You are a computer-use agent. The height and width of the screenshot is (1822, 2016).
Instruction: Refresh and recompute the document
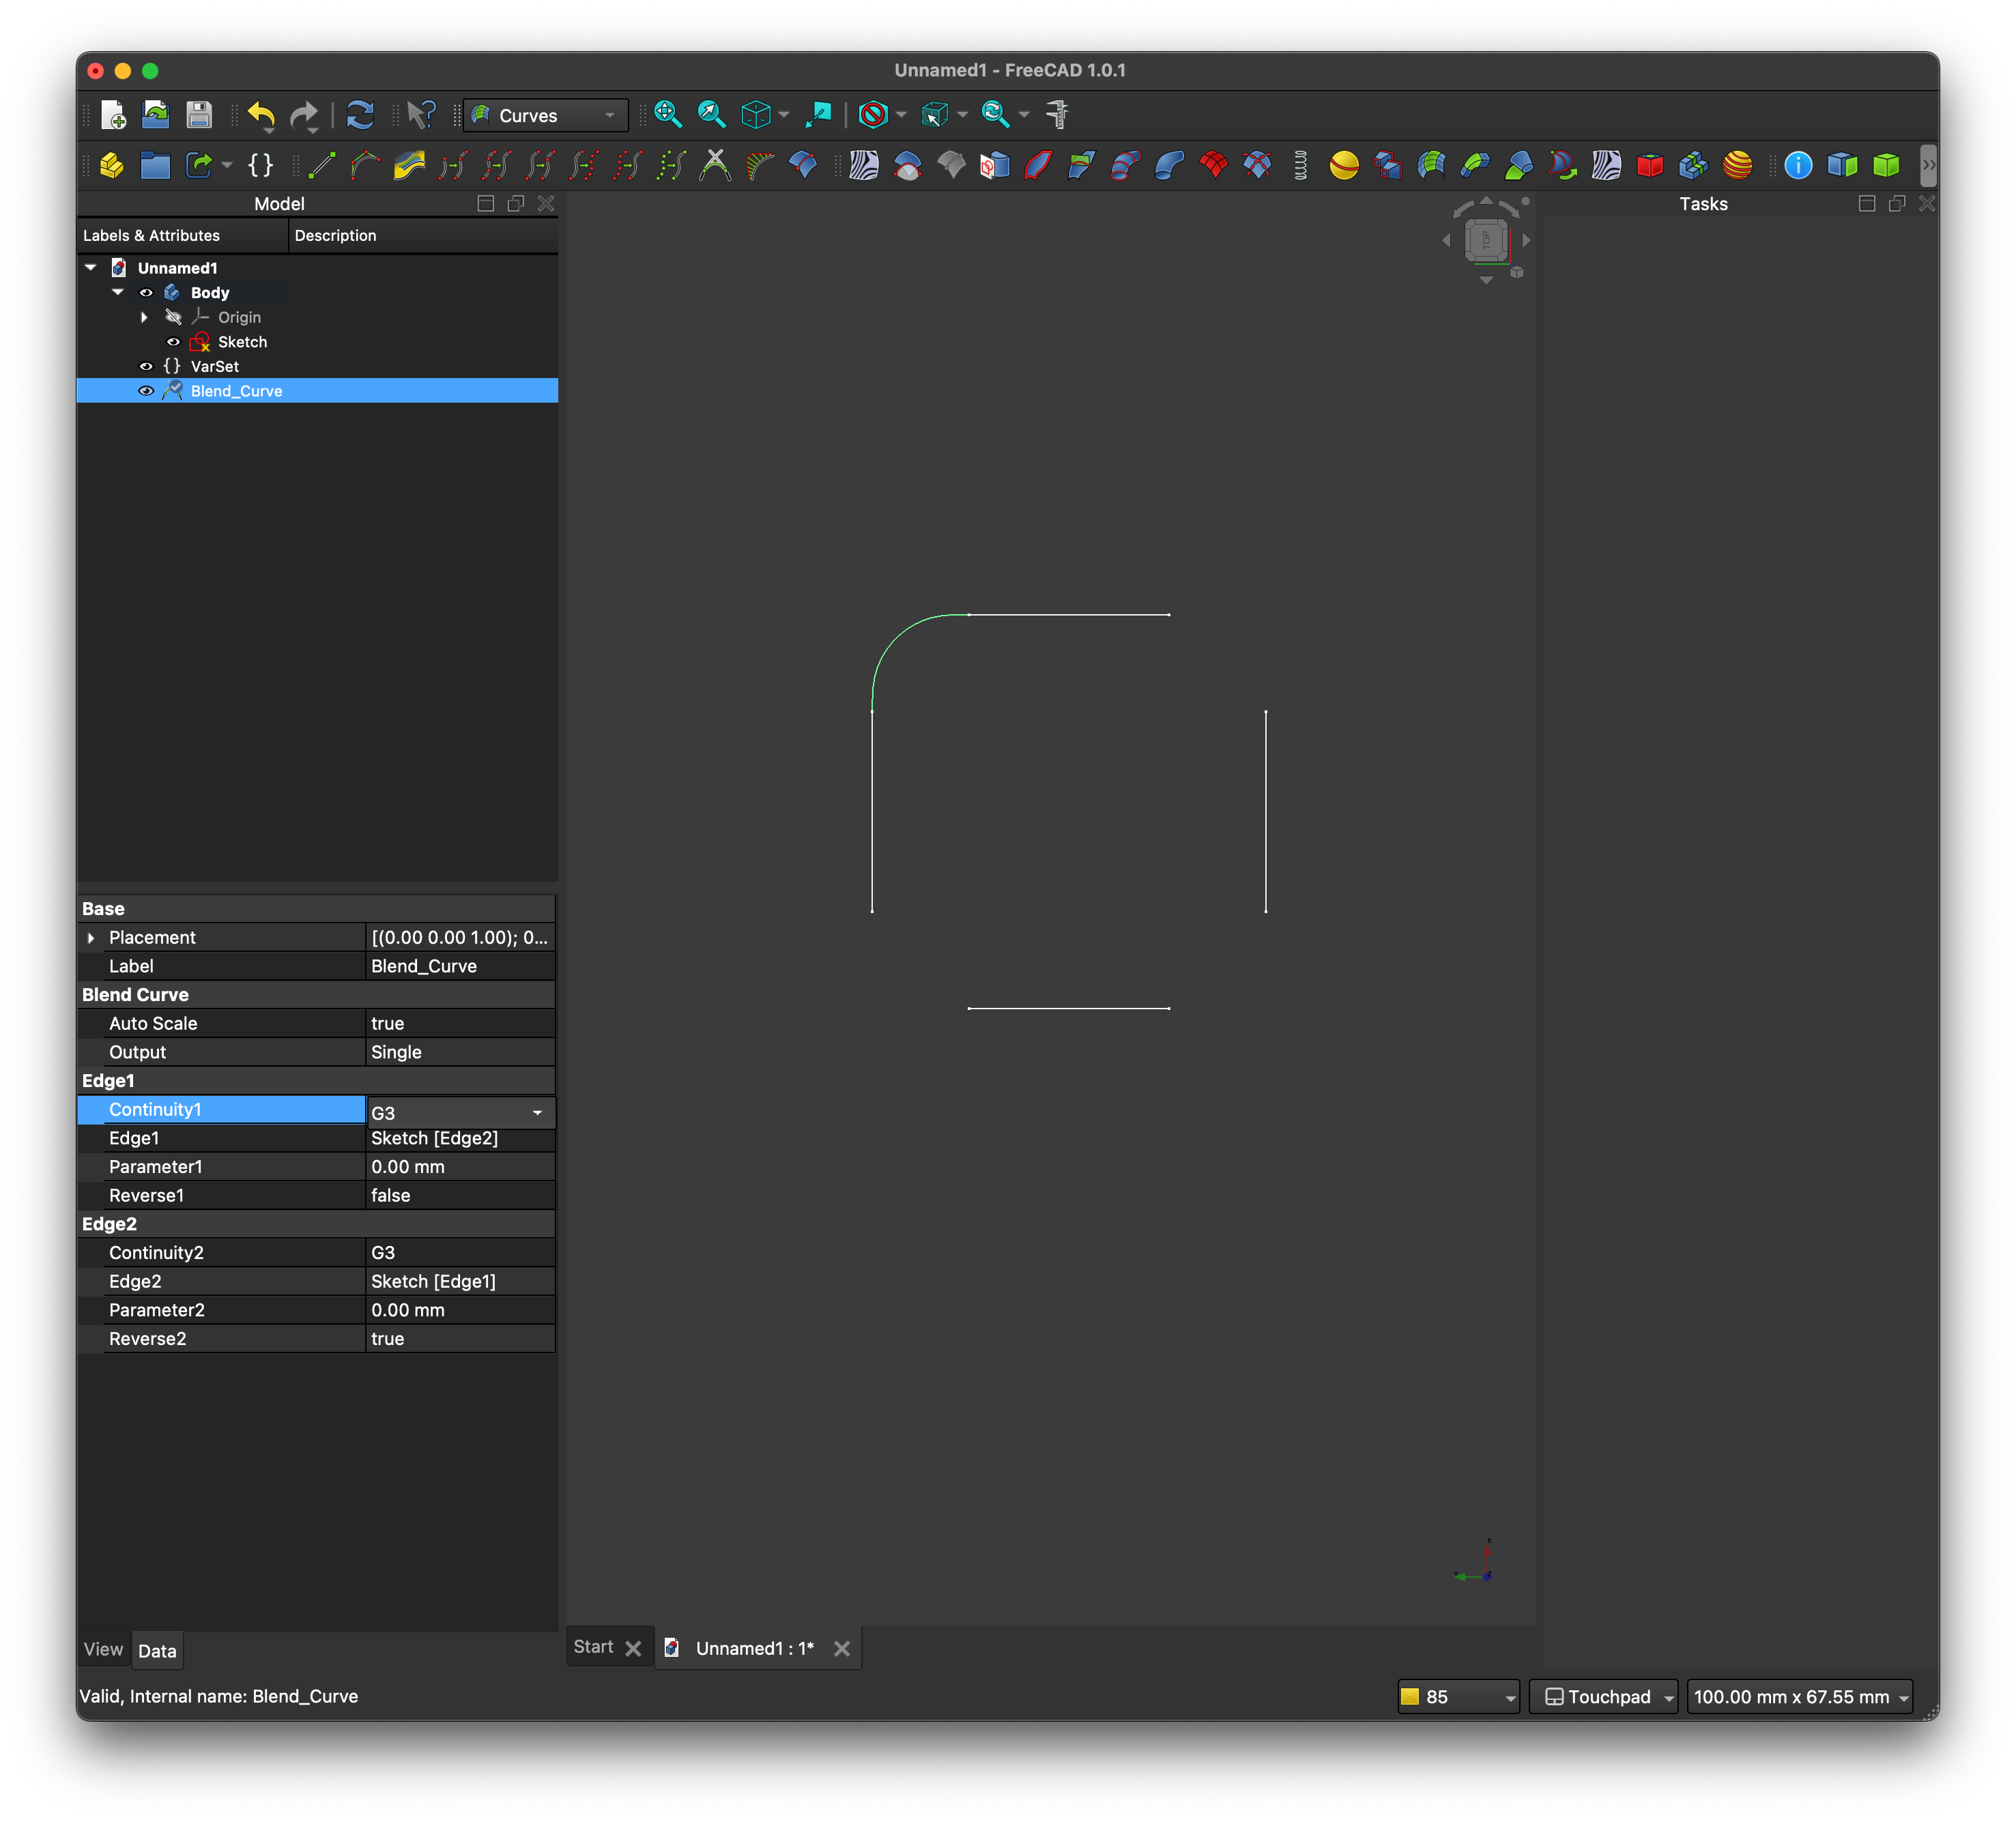[360, 115]
